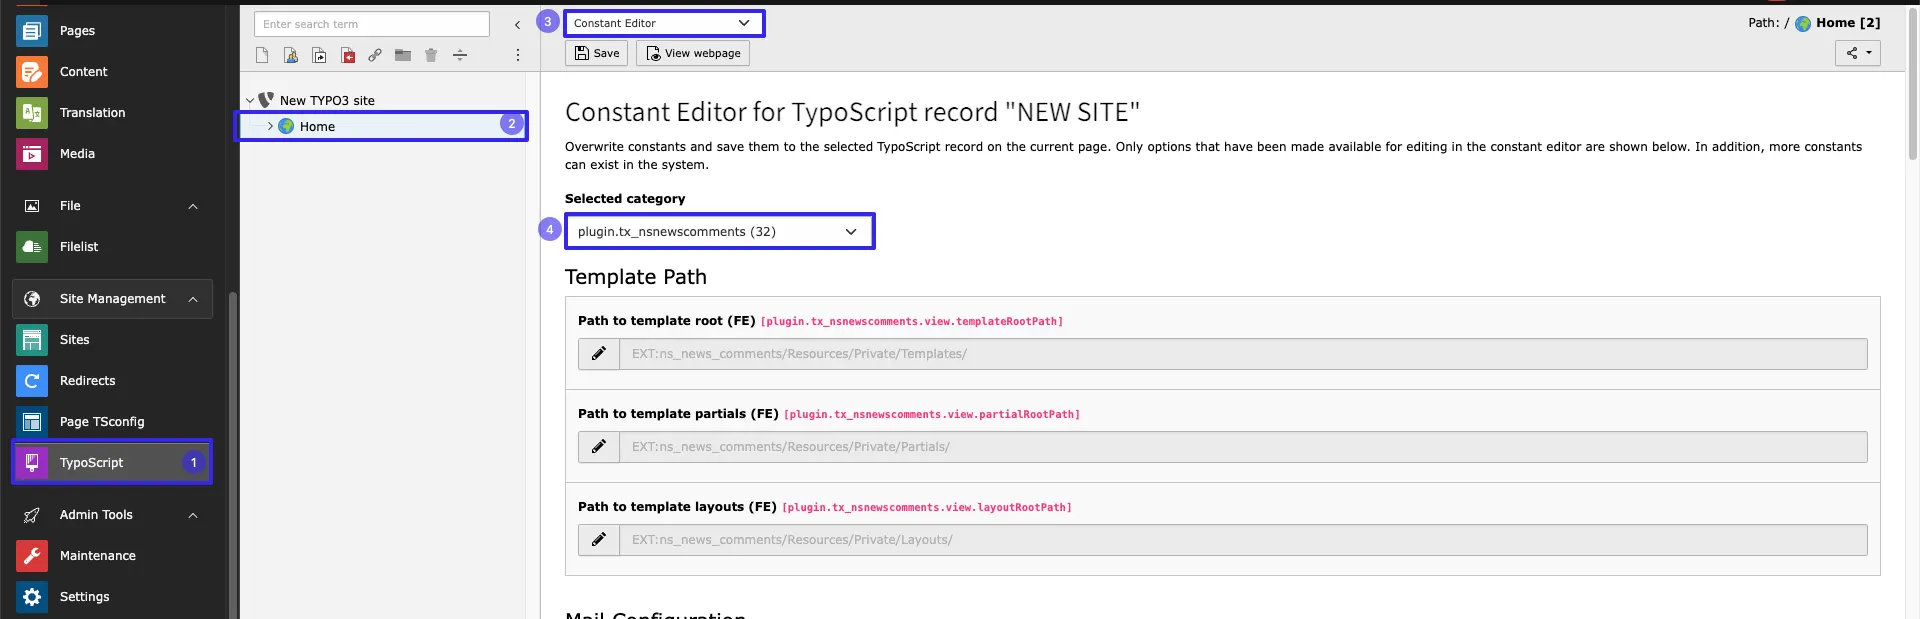This screenshot has height=619, width=1920.
Task: Open the Translation module
Action: [112, 112]
